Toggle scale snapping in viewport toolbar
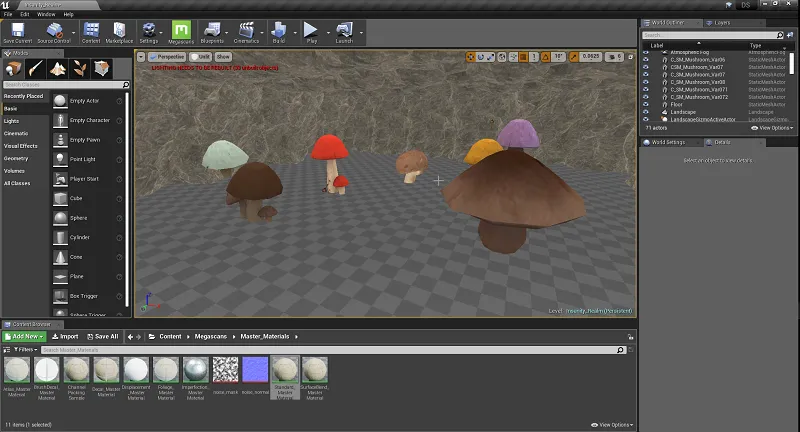 coord(574,57)
